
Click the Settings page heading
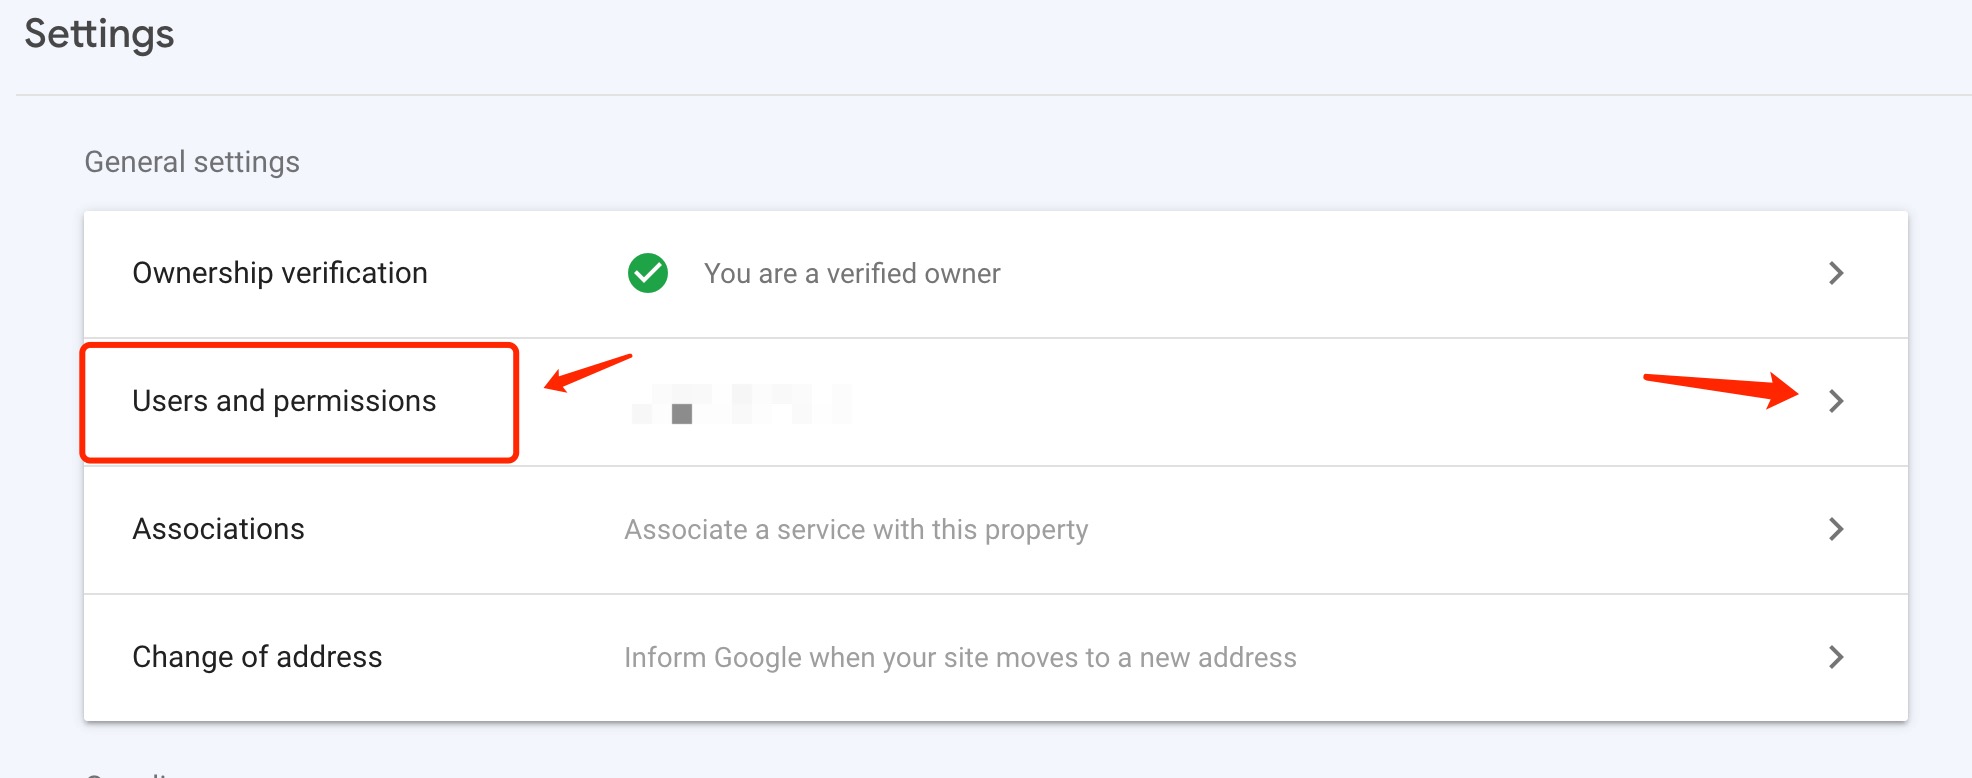[97, 33]
